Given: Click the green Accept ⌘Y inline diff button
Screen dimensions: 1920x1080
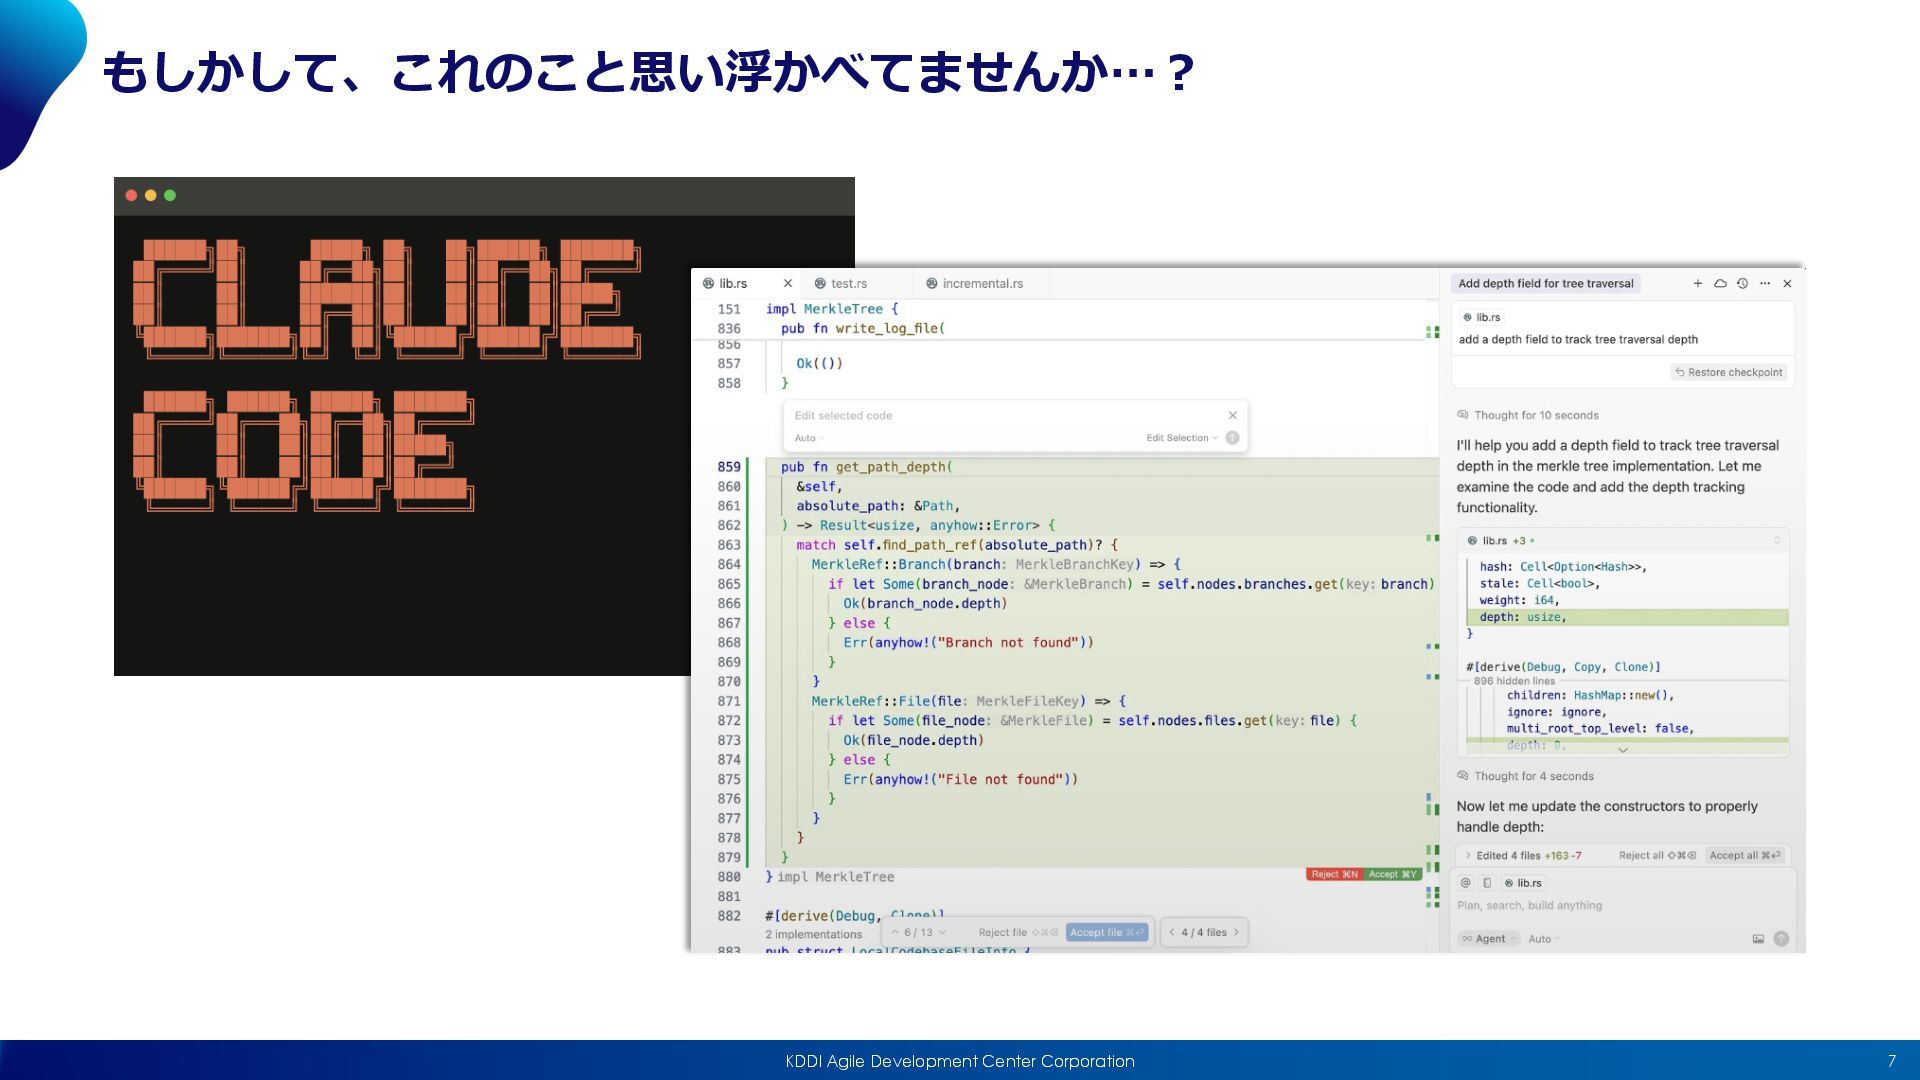Looking at the screenshot, I should pyautogui.click(x=1392, y=874).
